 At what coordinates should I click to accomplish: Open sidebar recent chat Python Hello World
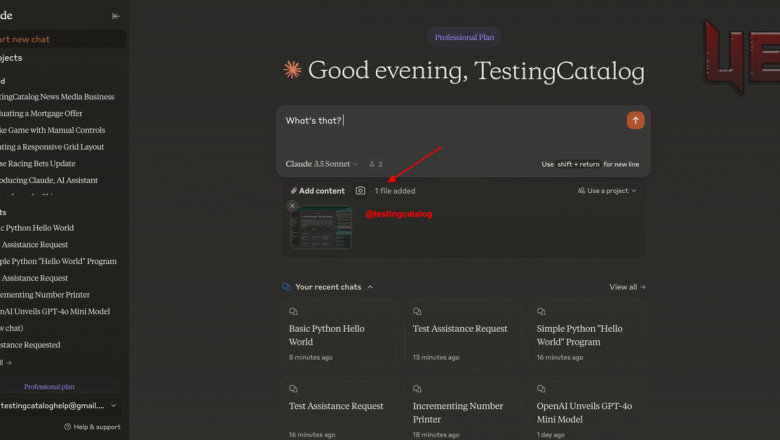click(37, 228)
